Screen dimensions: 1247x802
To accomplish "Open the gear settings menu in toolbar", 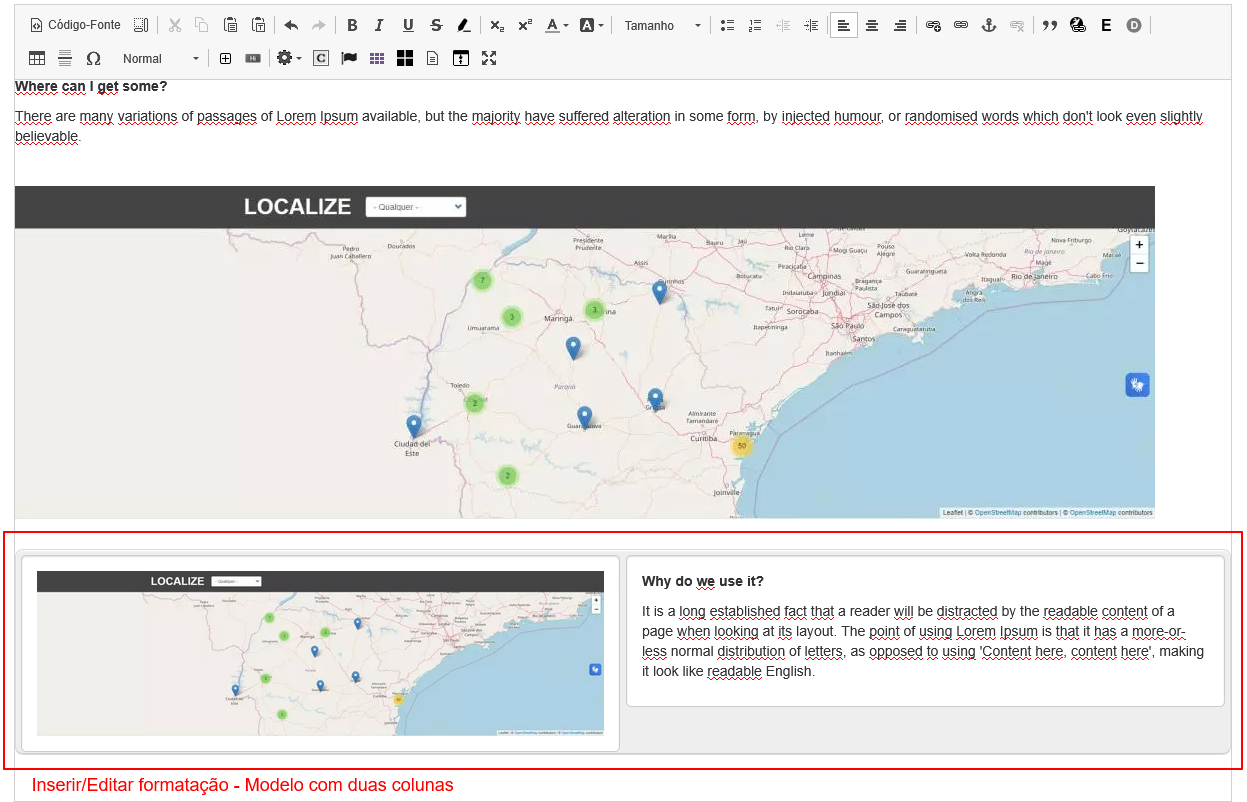I will tap(288, 59).
